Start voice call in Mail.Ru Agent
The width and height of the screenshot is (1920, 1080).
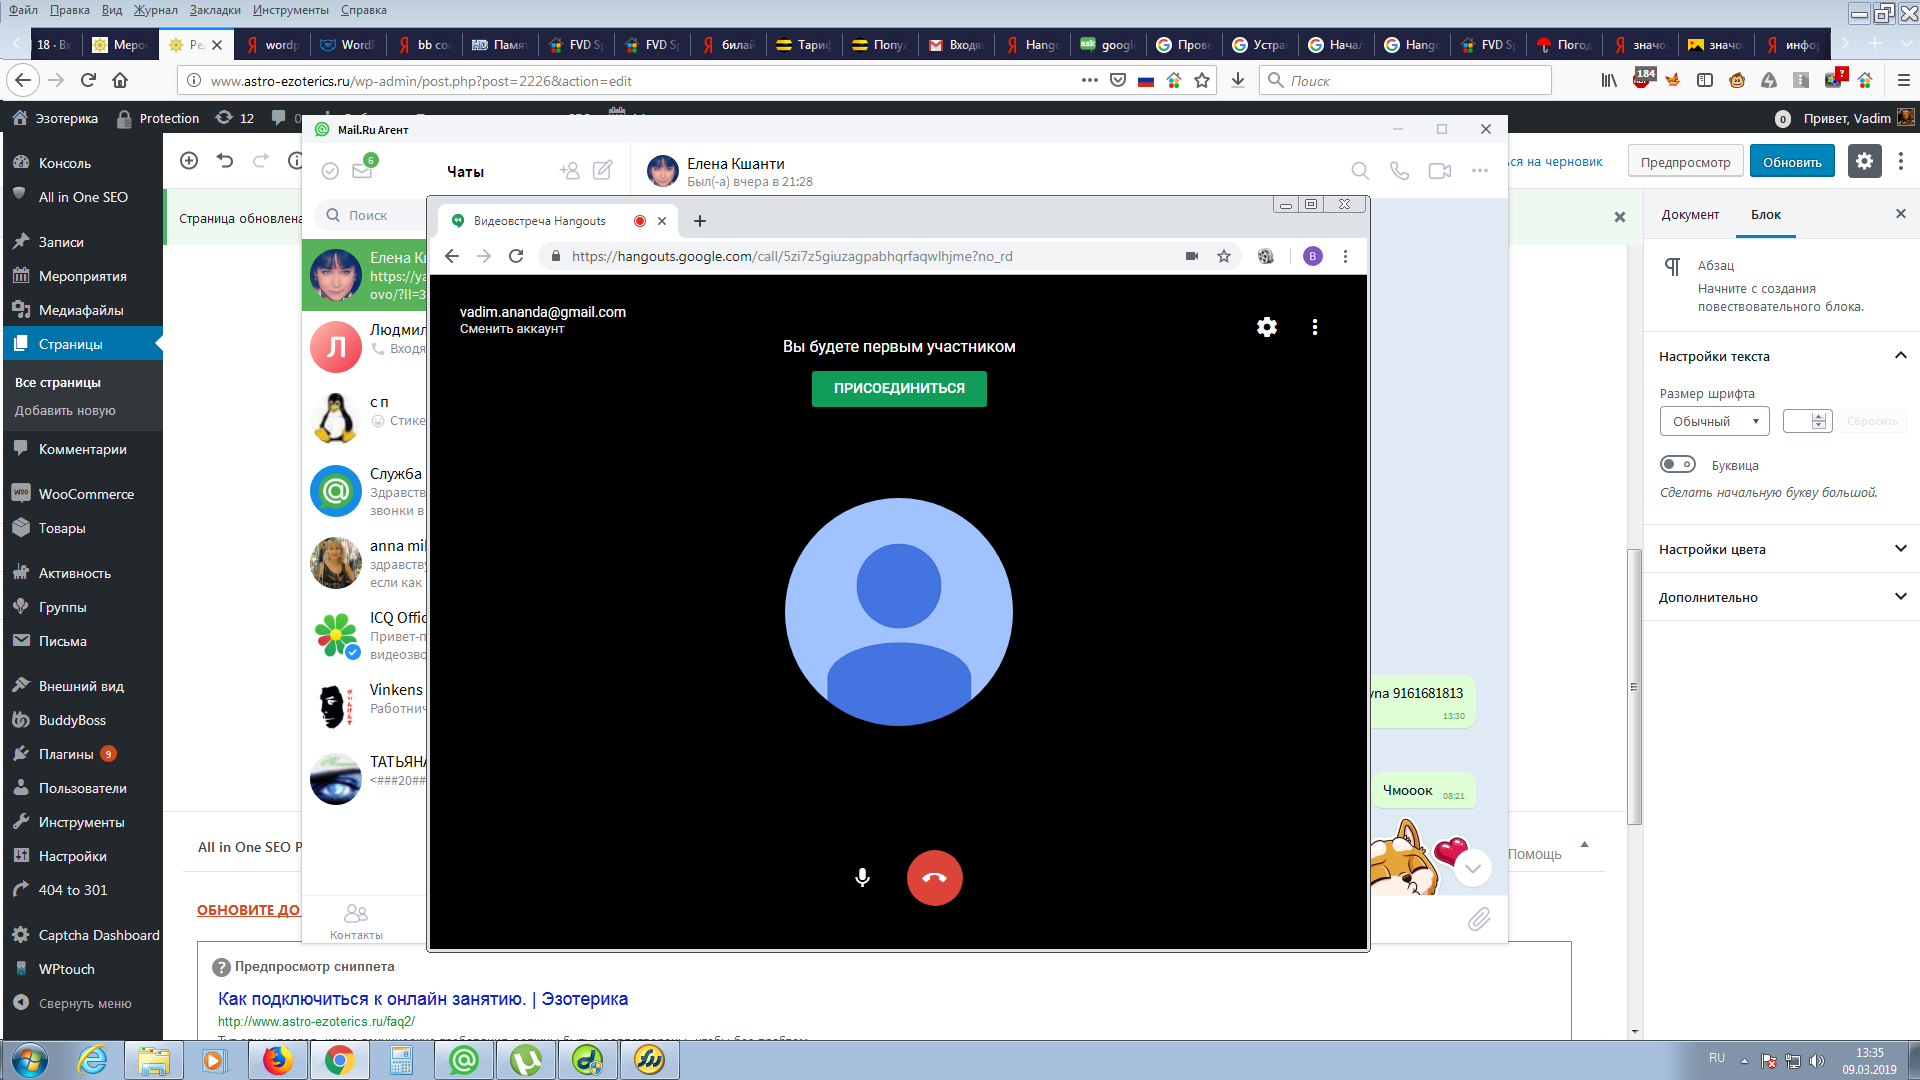(x=1399, y=171)
